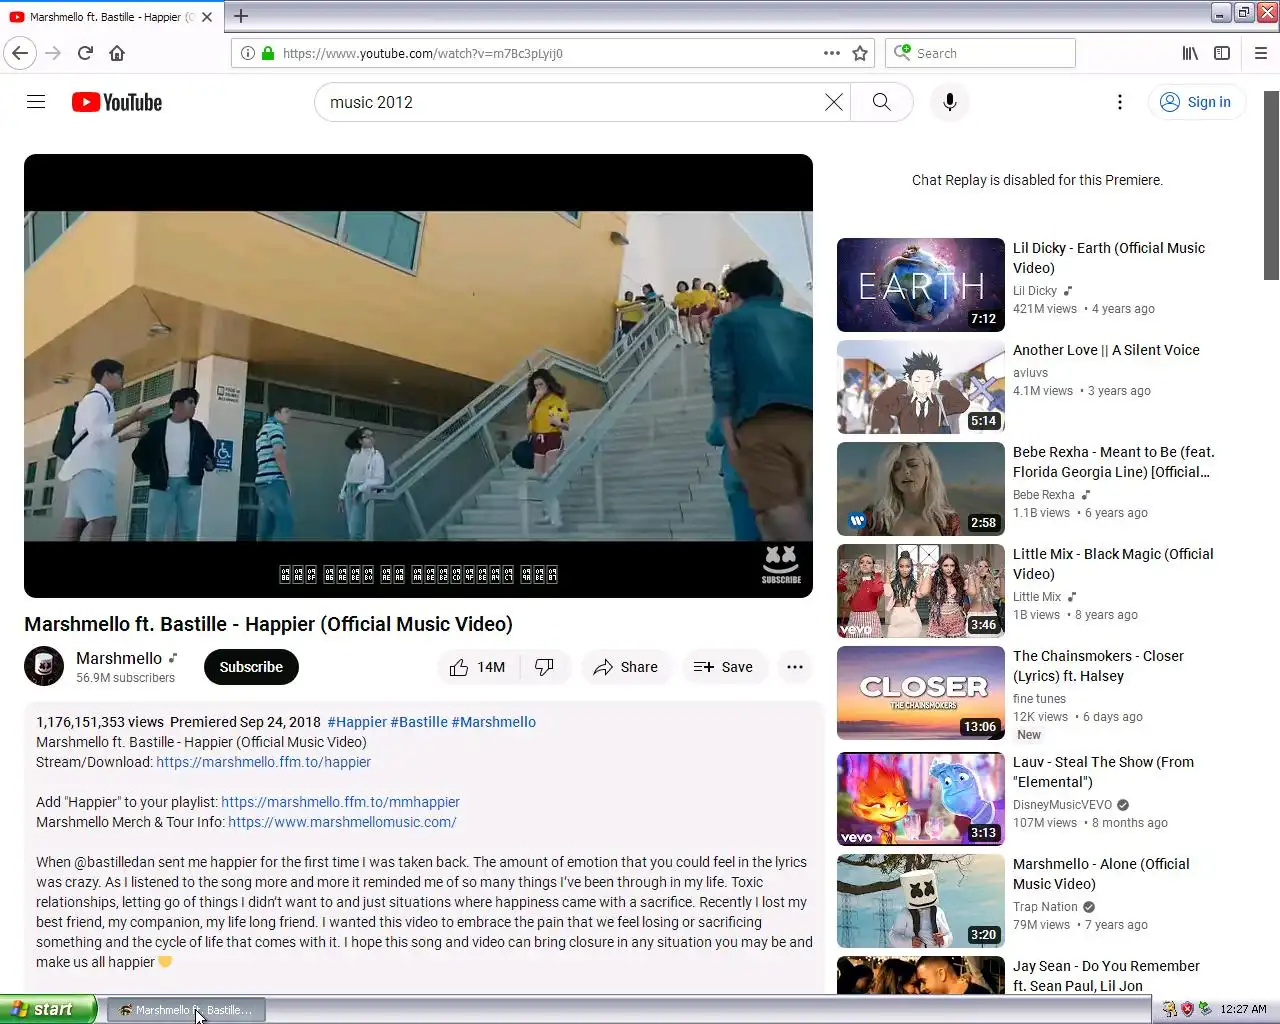Open YouTube settings three-dot menu

tap(1120, 102)
